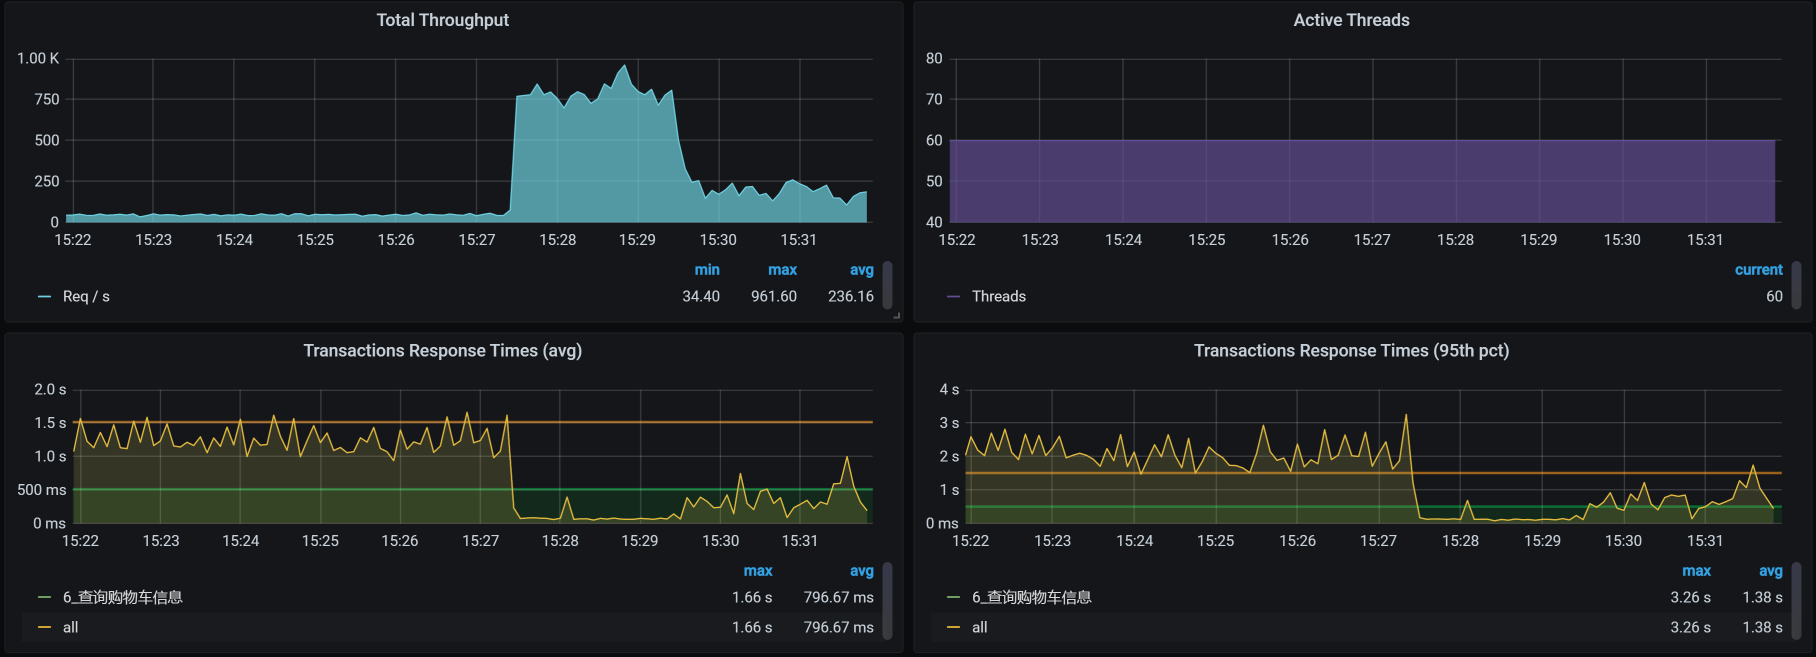Toggle the Threads series legend label
Screen dimensions: 1816x657
(998, 297)
